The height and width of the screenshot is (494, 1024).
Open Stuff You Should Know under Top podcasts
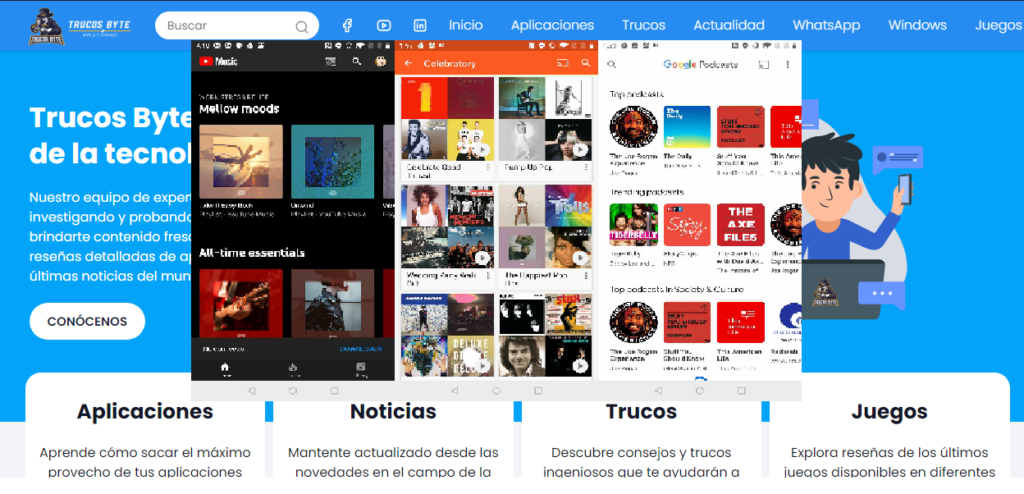click(x=741, y=127)
